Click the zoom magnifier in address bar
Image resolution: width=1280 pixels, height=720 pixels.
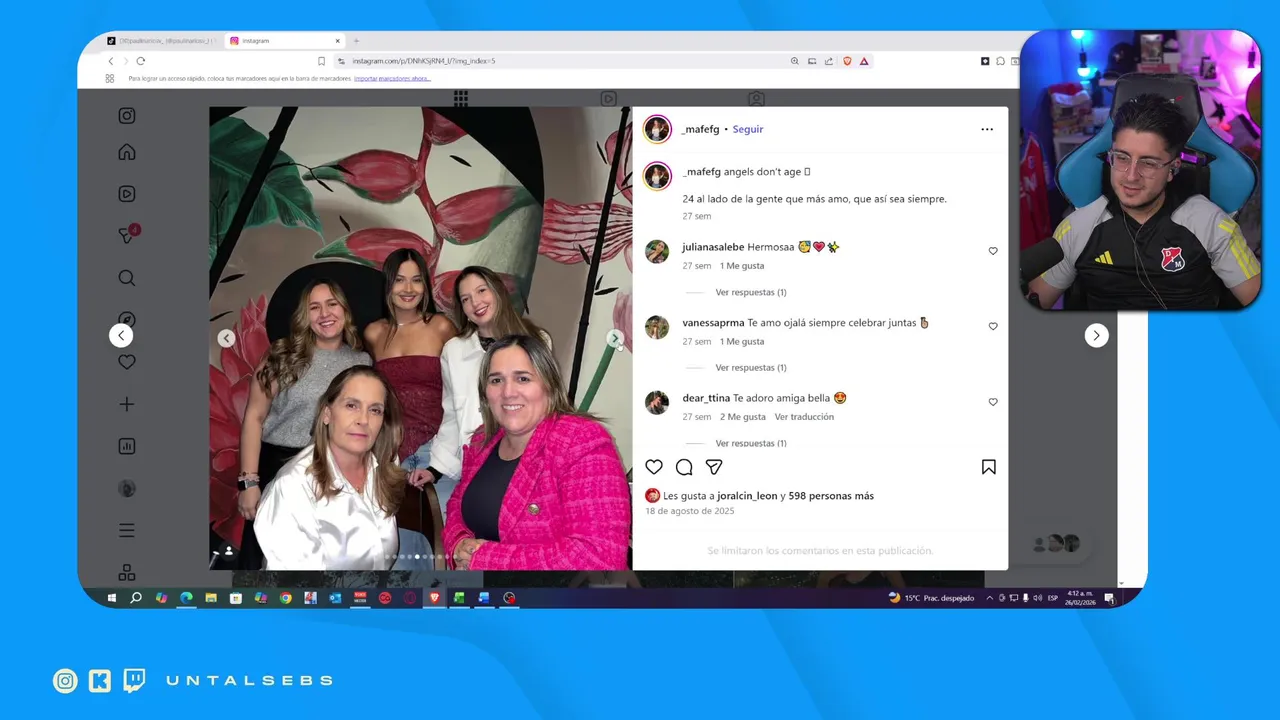[x=795, y=61]
